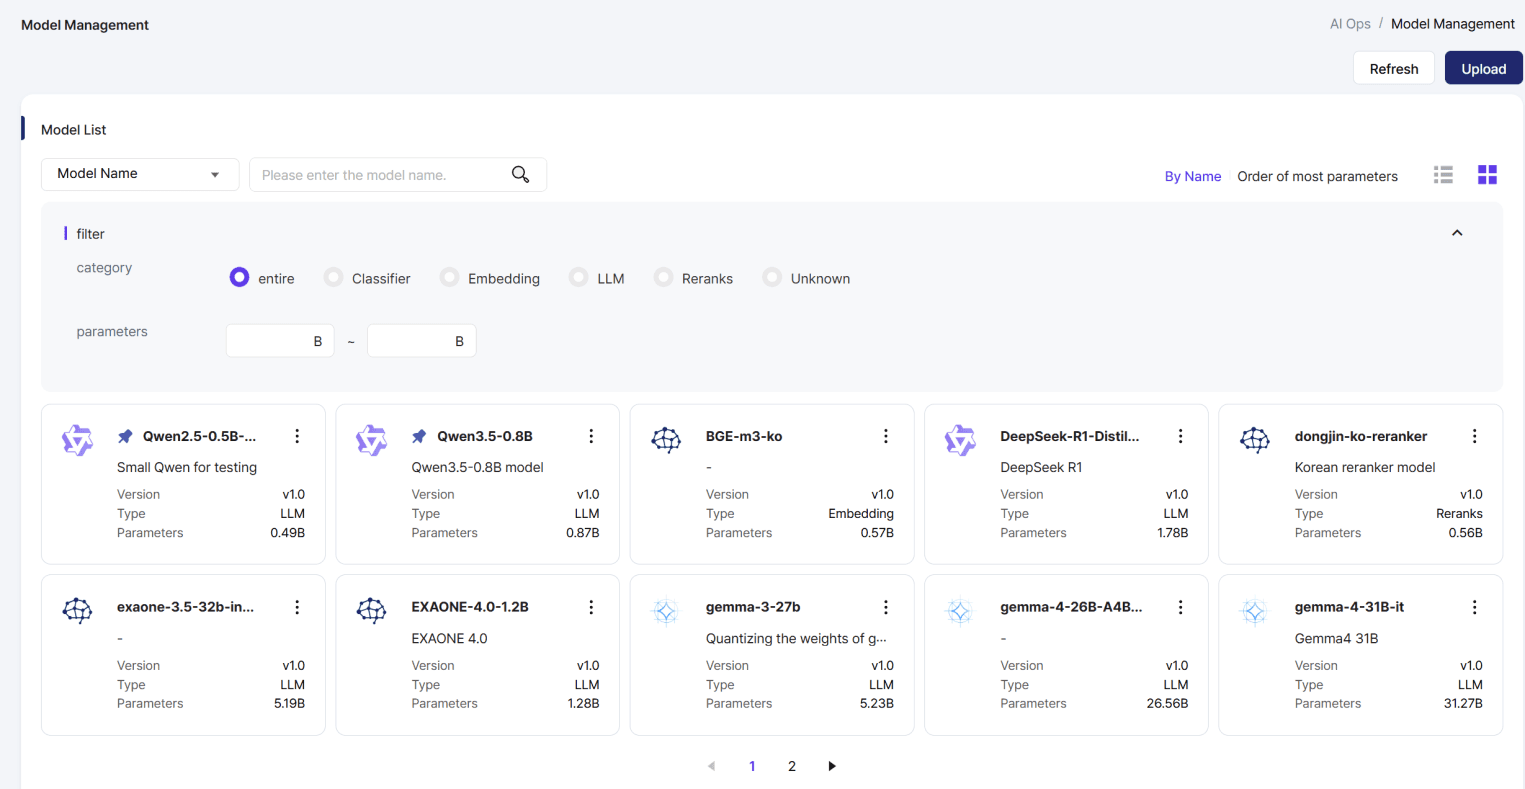The height and width of the screenshot is (789, 1525).
Task: Sort models By Name
Action: 1192,176
